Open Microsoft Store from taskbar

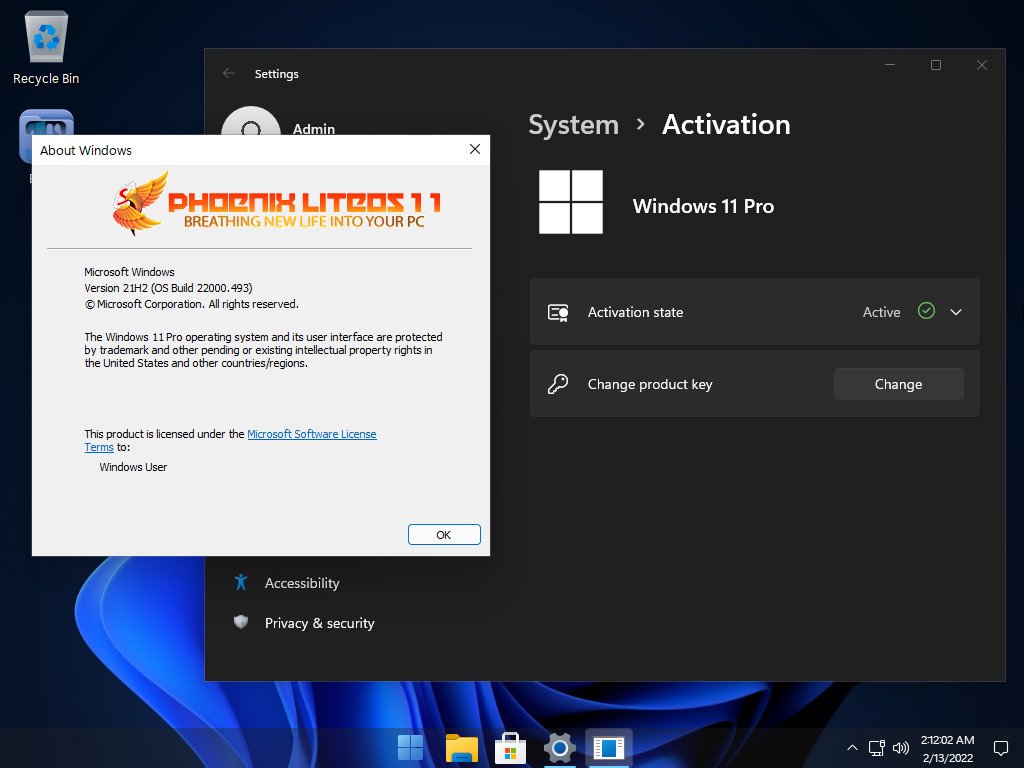click(x=510, y=748)
